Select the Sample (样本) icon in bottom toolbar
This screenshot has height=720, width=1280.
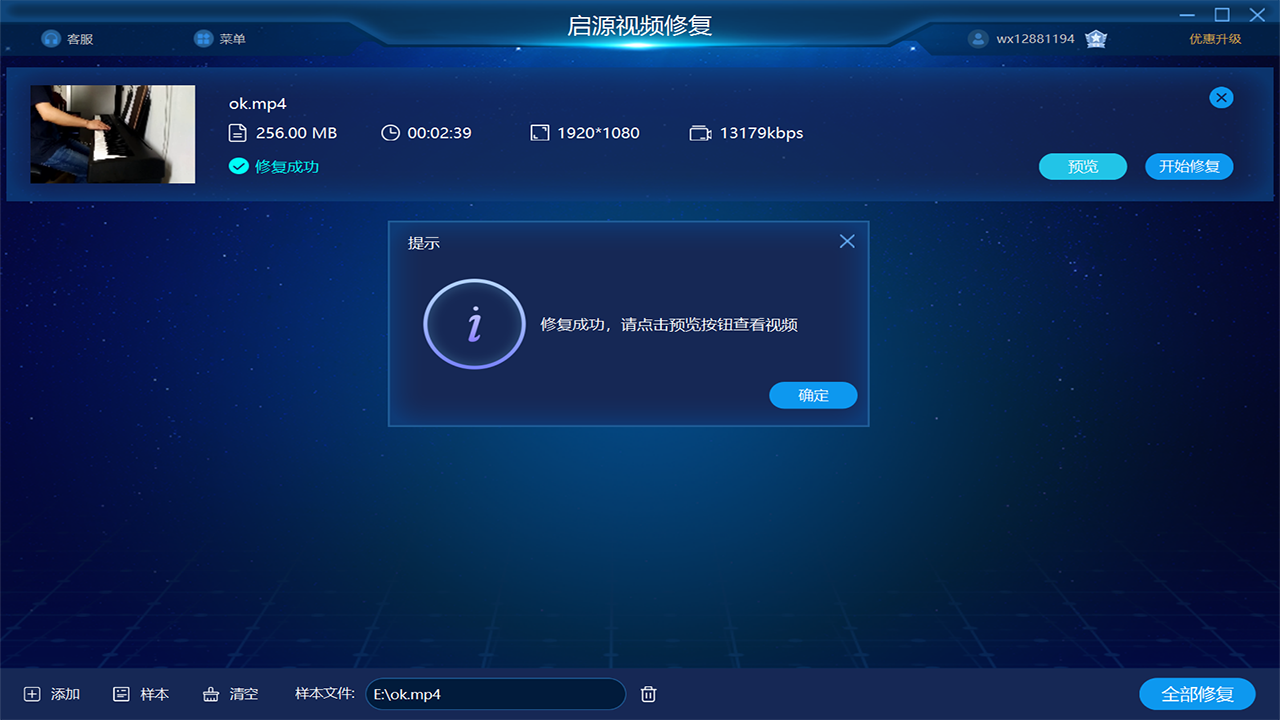122,693
